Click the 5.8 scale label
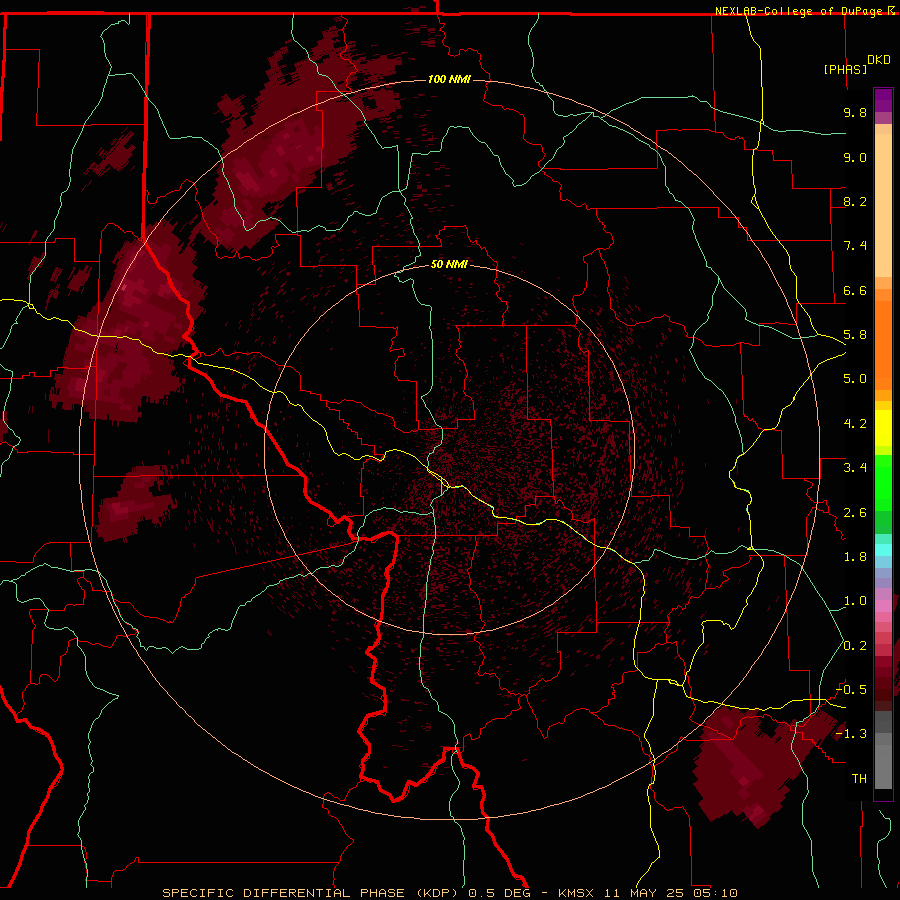Screen dimensions: 900x900 (x=855, y=335)
